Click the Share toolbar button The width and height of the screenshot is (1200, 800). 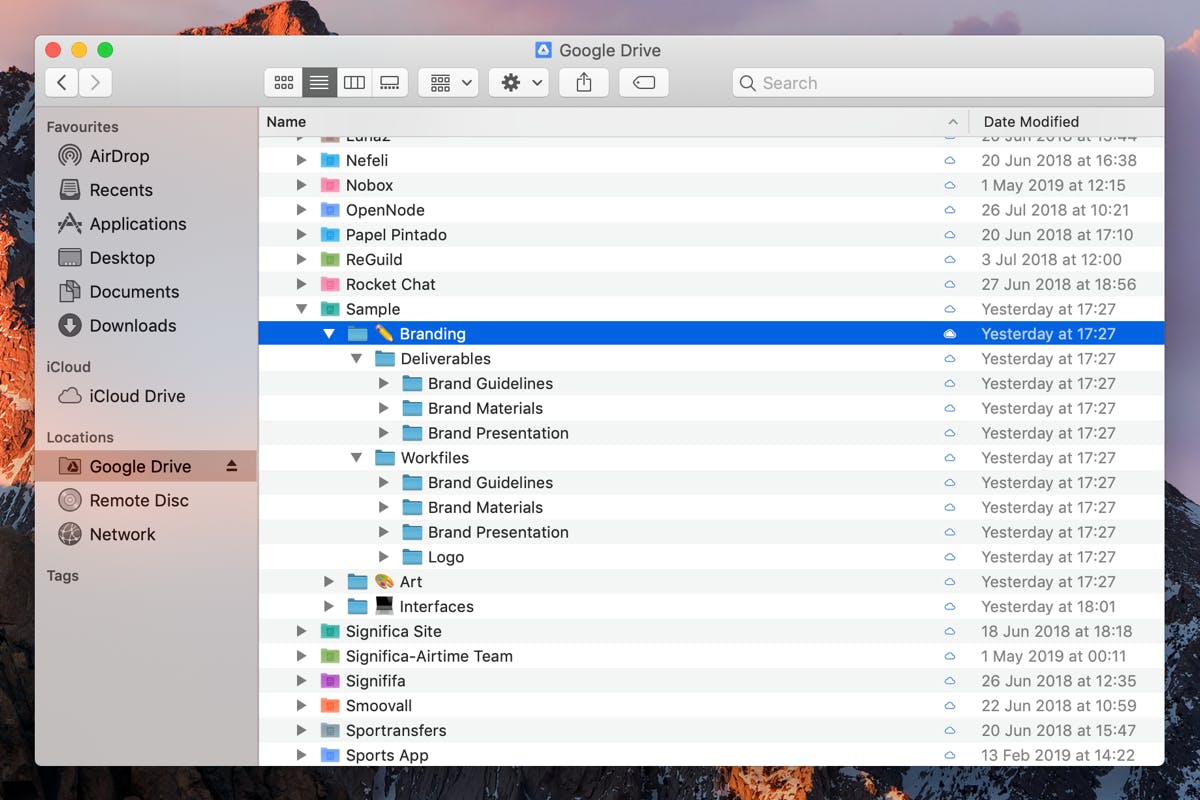click(x=584, y=82)
